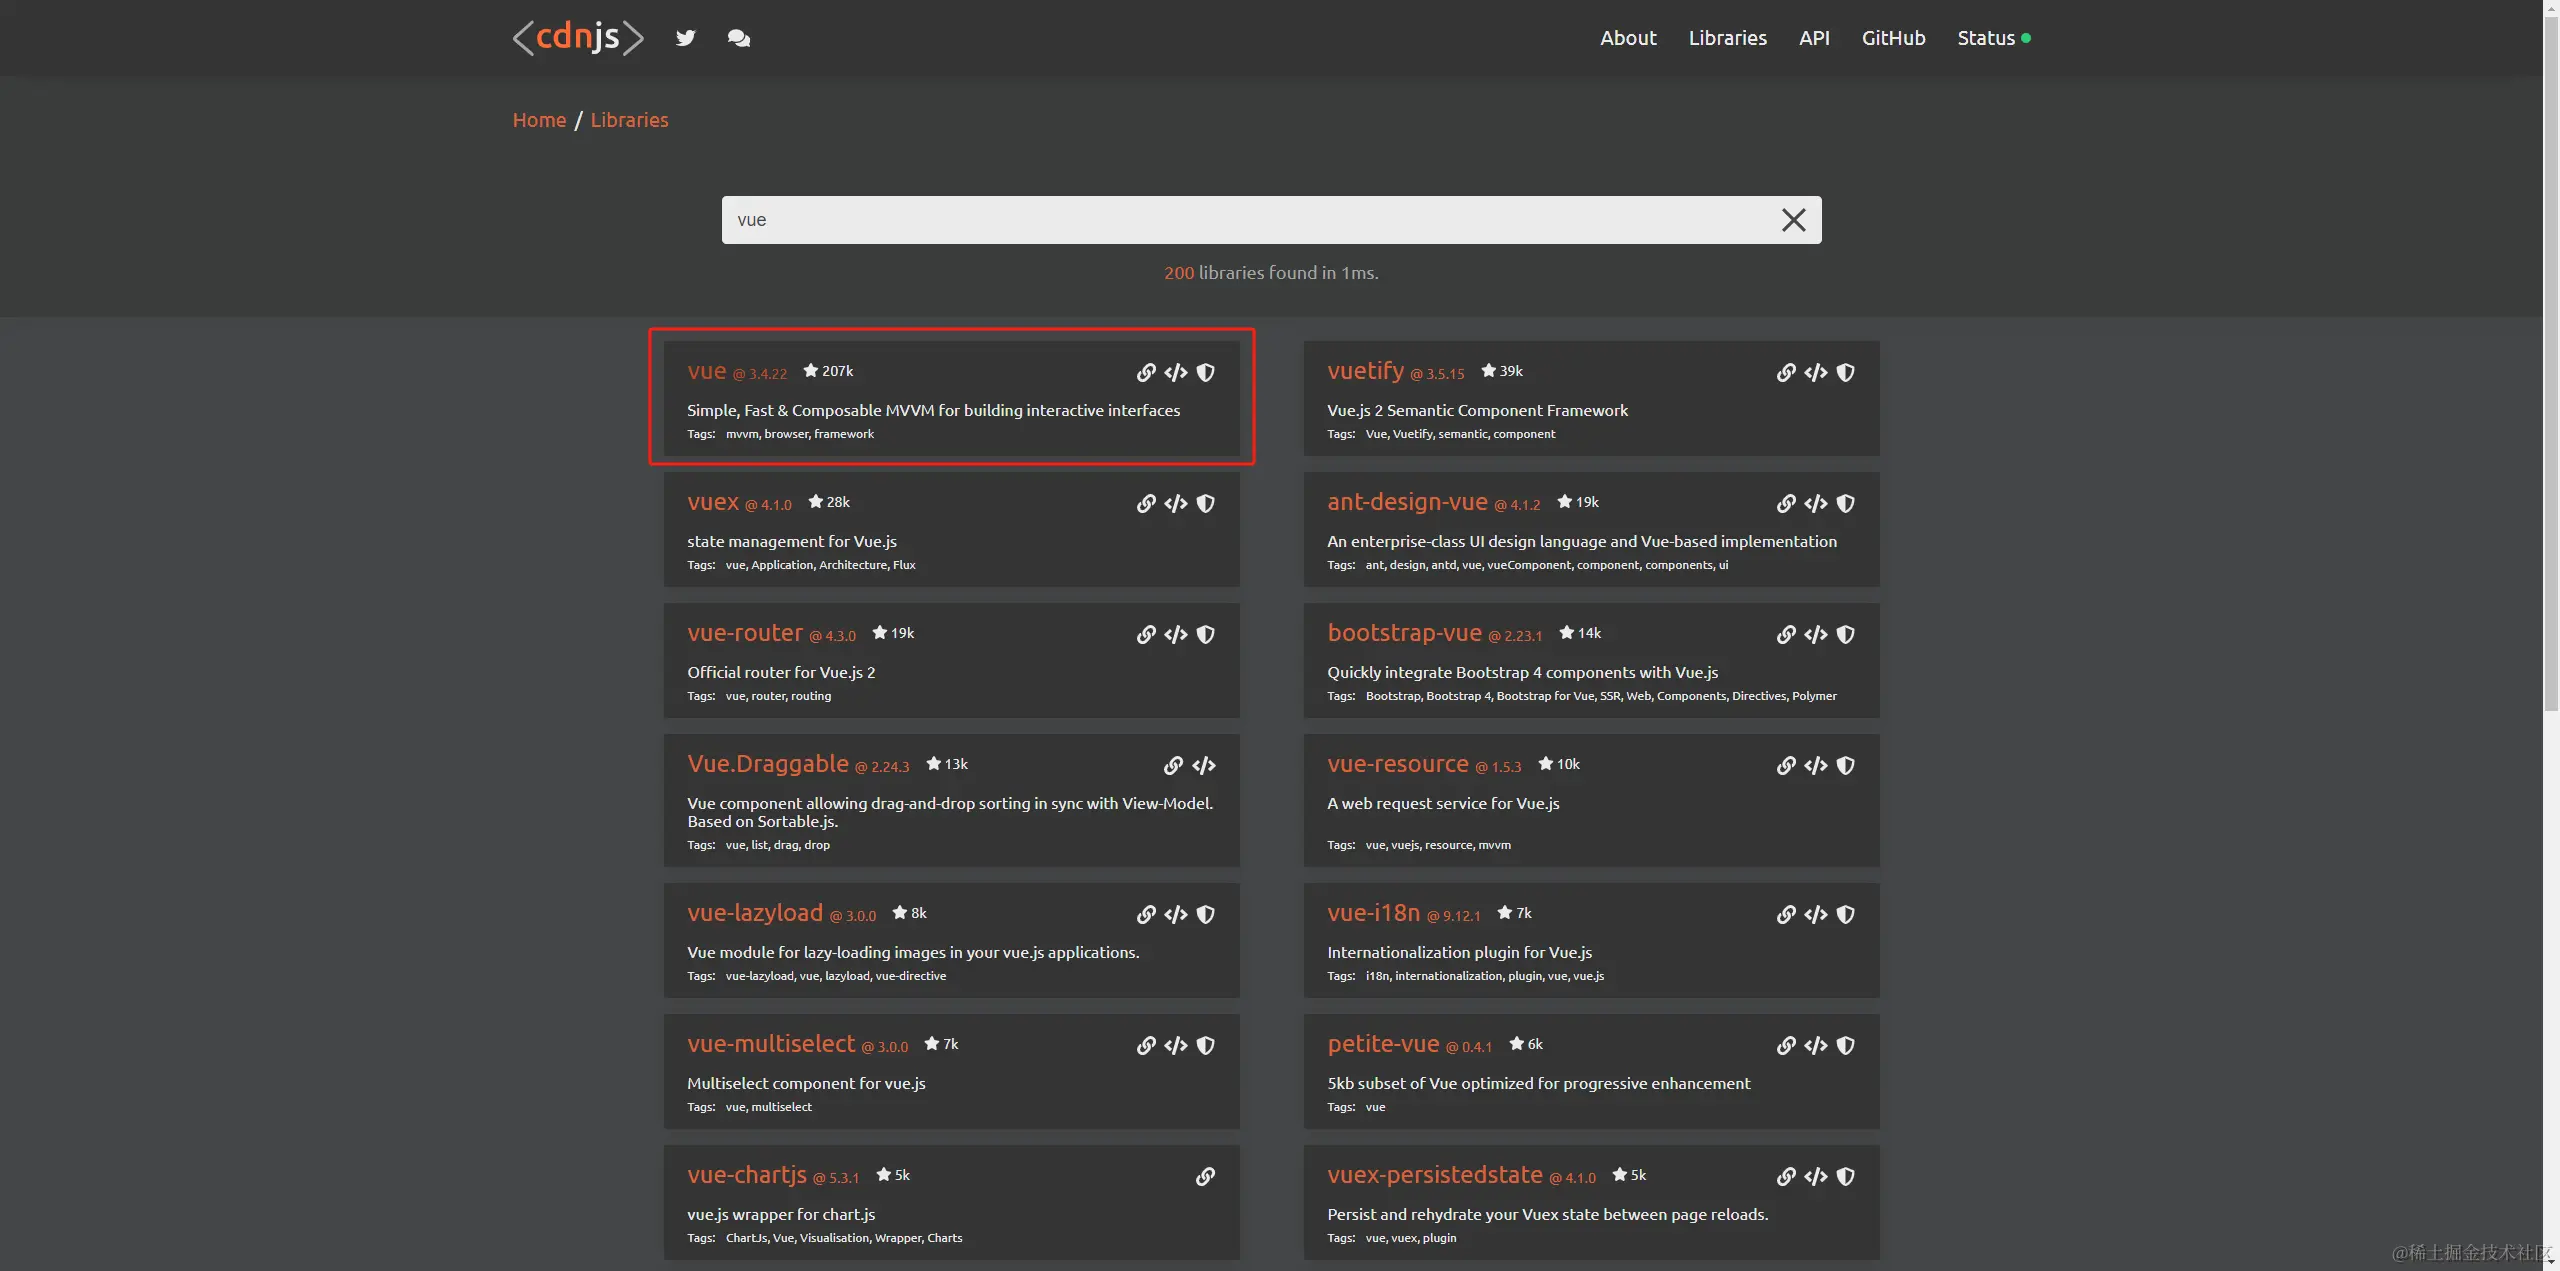
Task: Open GitHub from the navigation bar
Action: (1893, 38)
